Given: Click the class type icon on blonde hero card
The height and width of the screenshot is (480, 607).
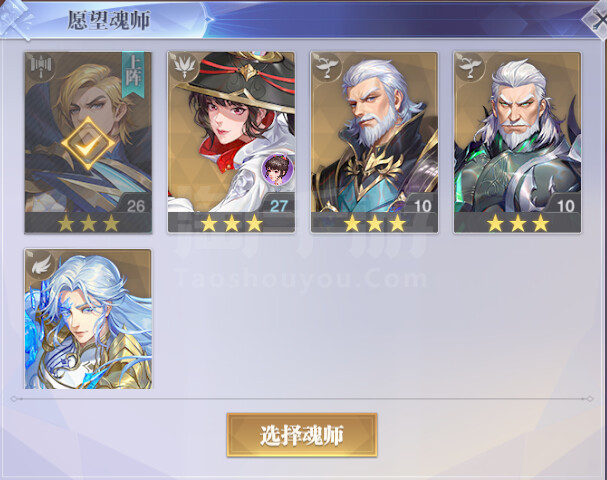Looking at the screenshot, I should [x=40, y=68].
